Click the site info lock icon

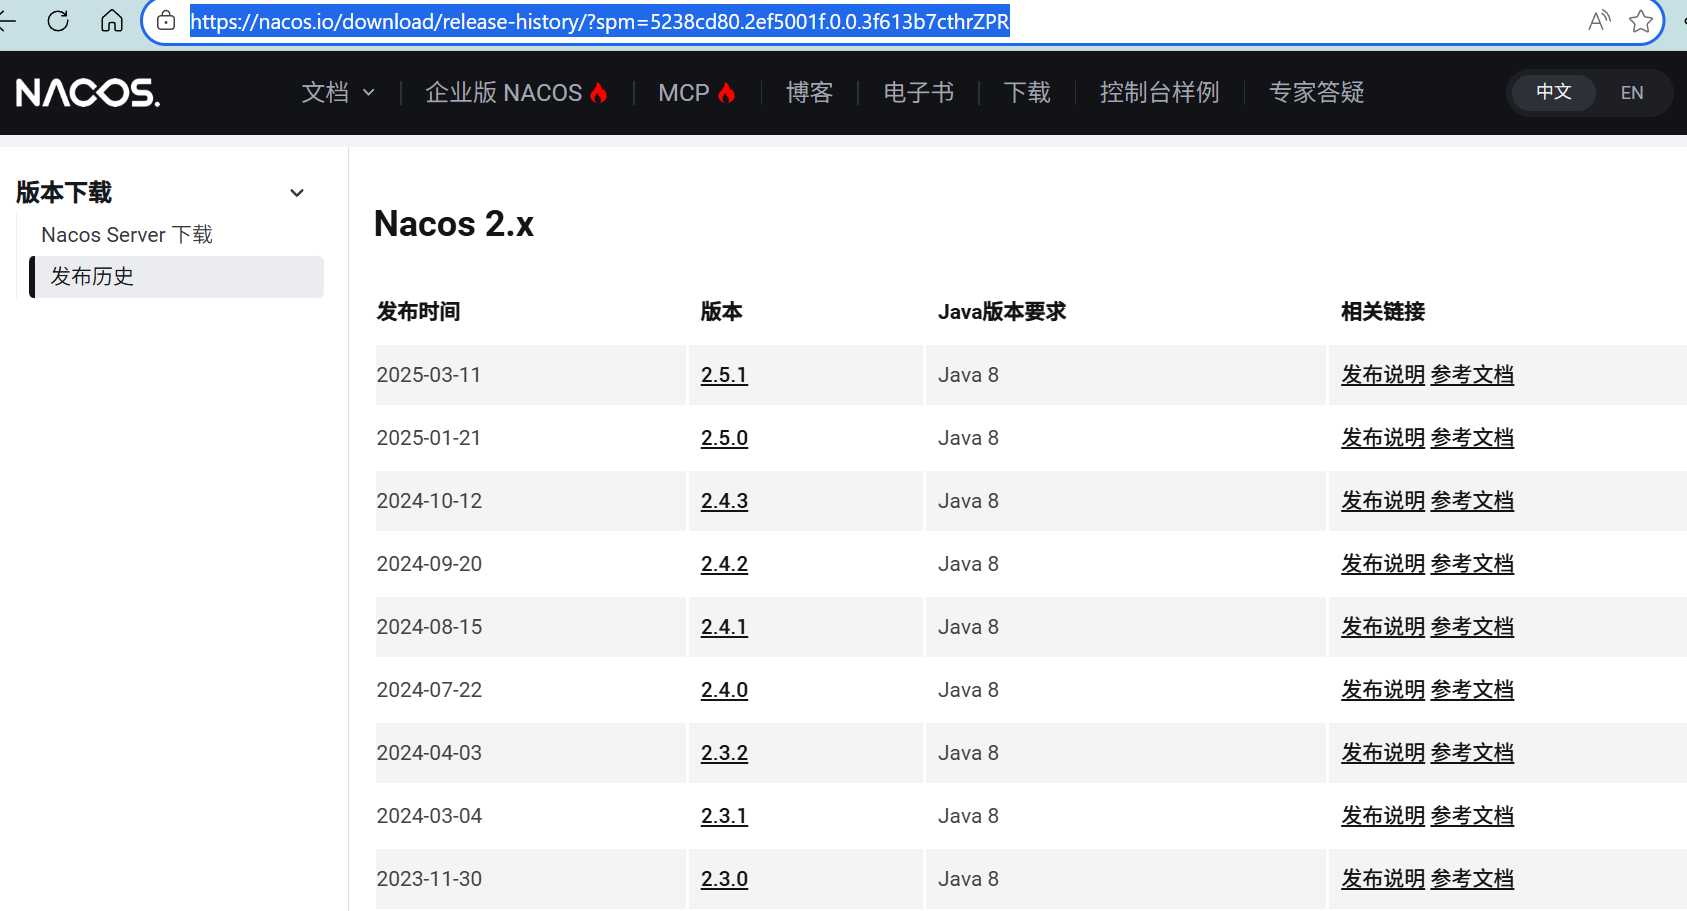pyautogui.click(x=166, y=21)
